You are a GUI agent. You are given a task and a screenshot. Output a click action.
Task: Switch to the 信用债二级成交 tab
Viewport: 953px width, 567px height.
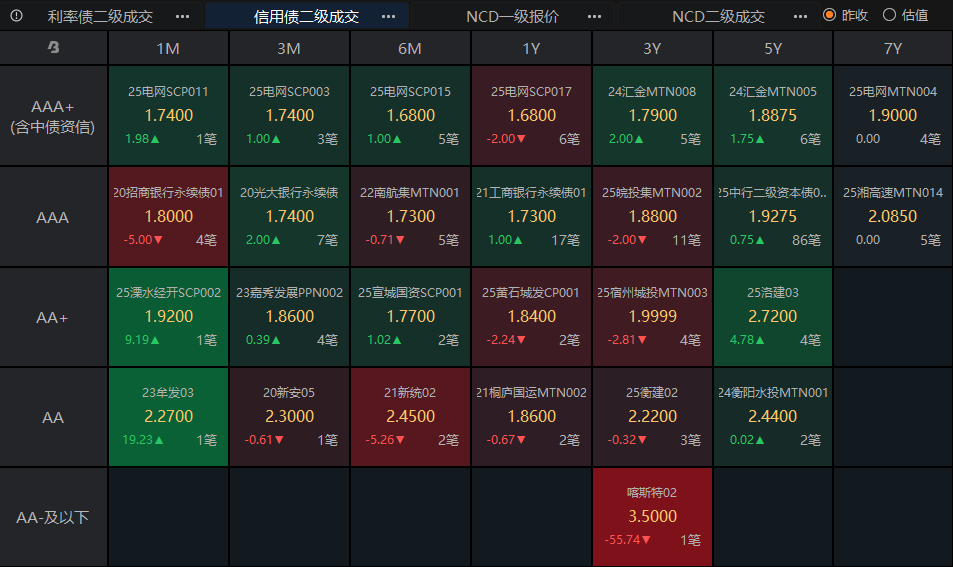(306, 16)
